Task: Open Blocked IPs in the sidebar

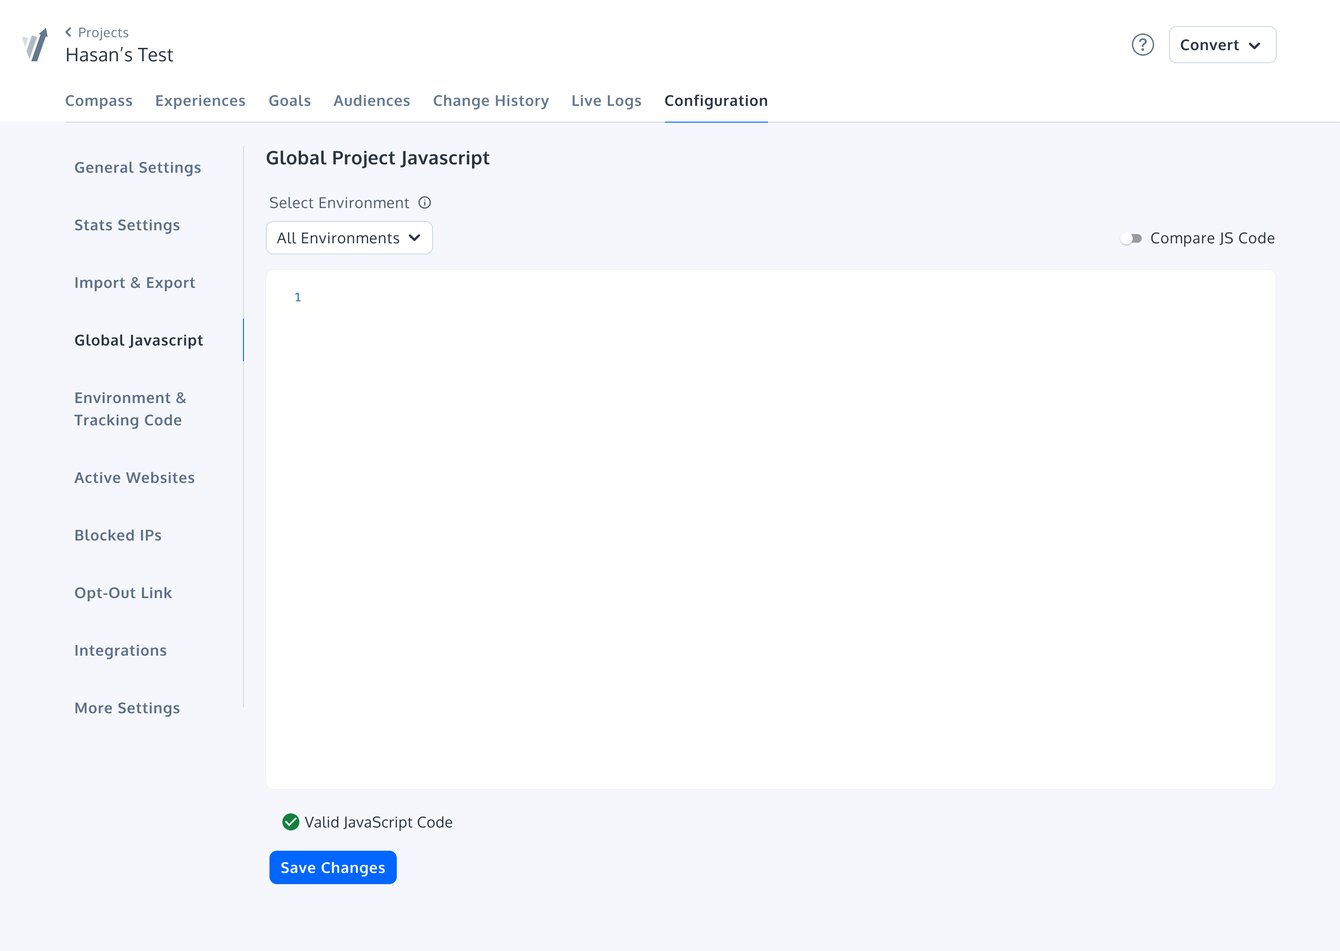Action: (118, 535)
